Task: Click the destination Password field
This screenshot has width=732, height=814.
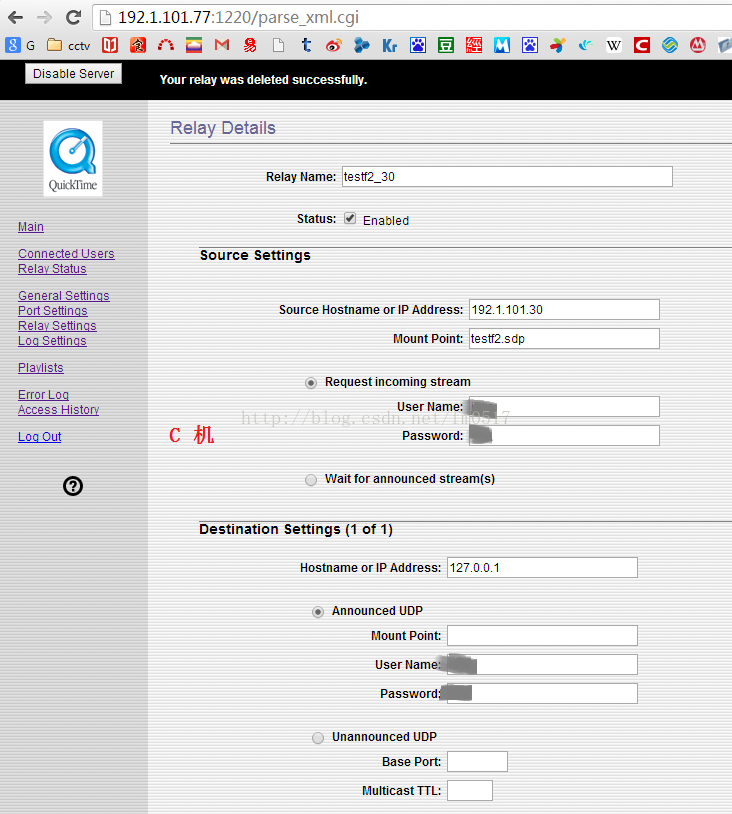Action: pos(543,694)
